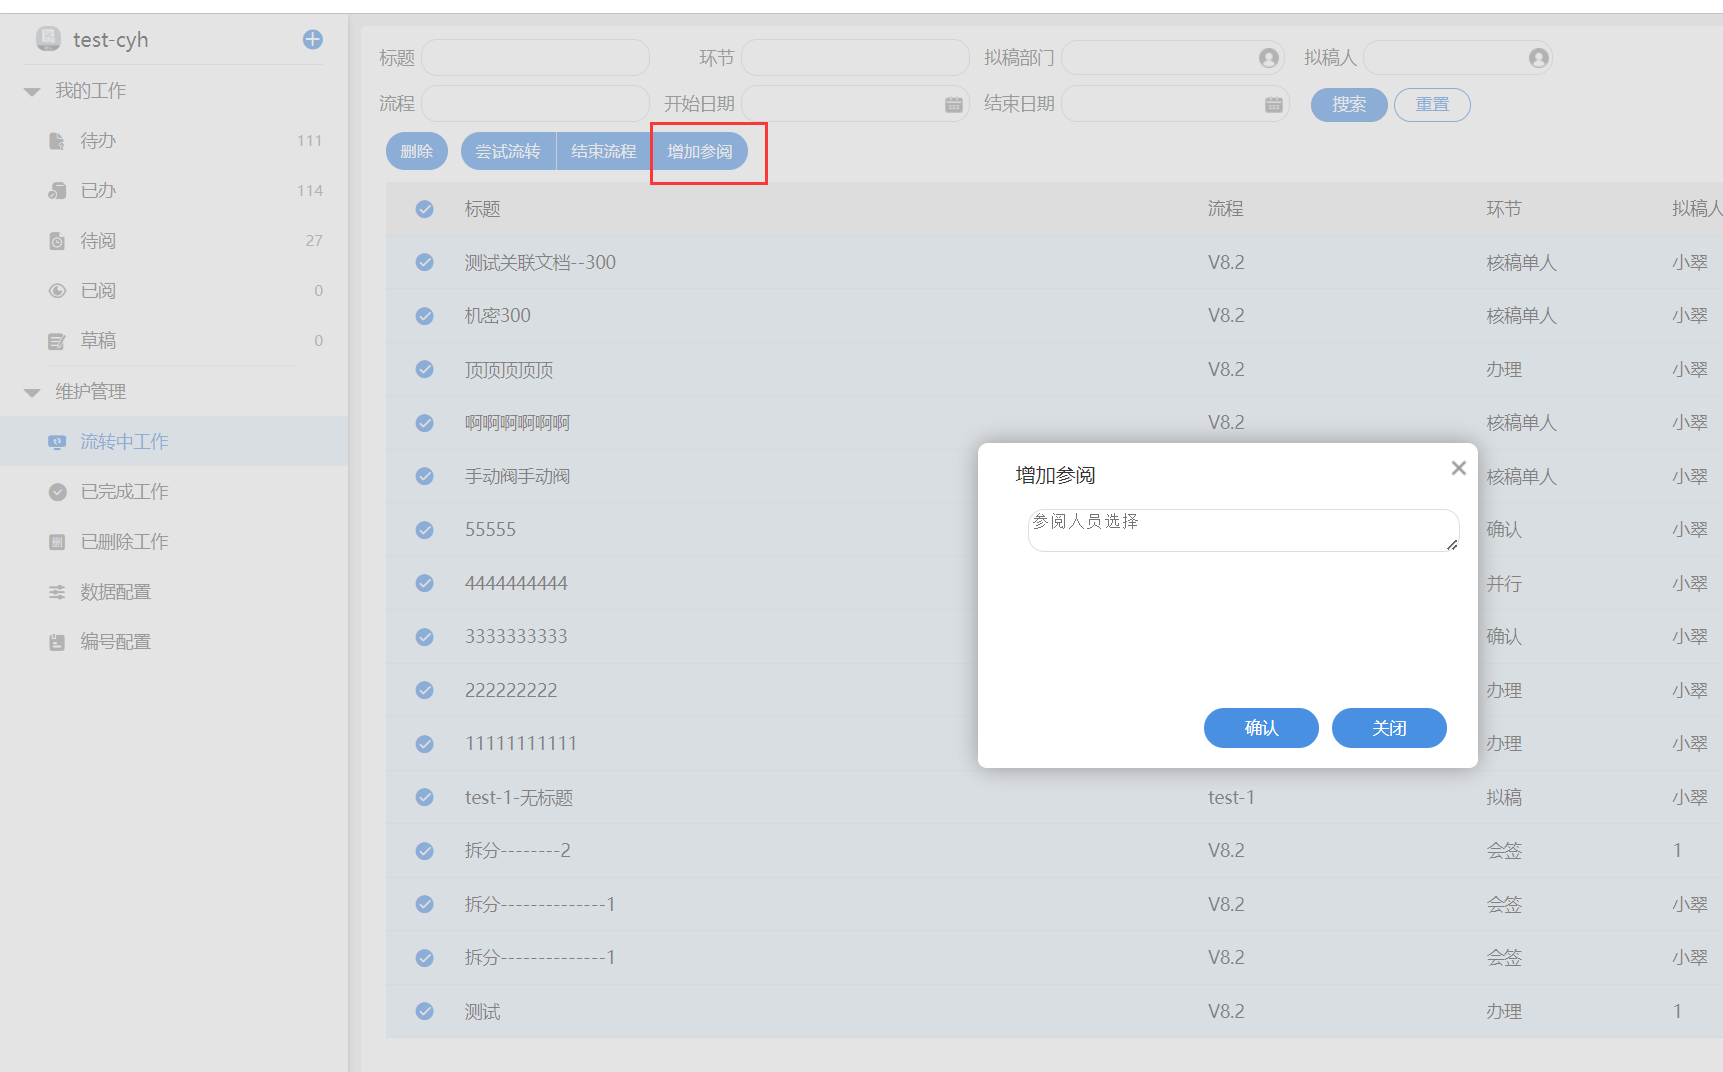Image resolution: width=1723 pixels, height=1072 pixels.
Task: Click row title 测试
Action: [482, 1012]
